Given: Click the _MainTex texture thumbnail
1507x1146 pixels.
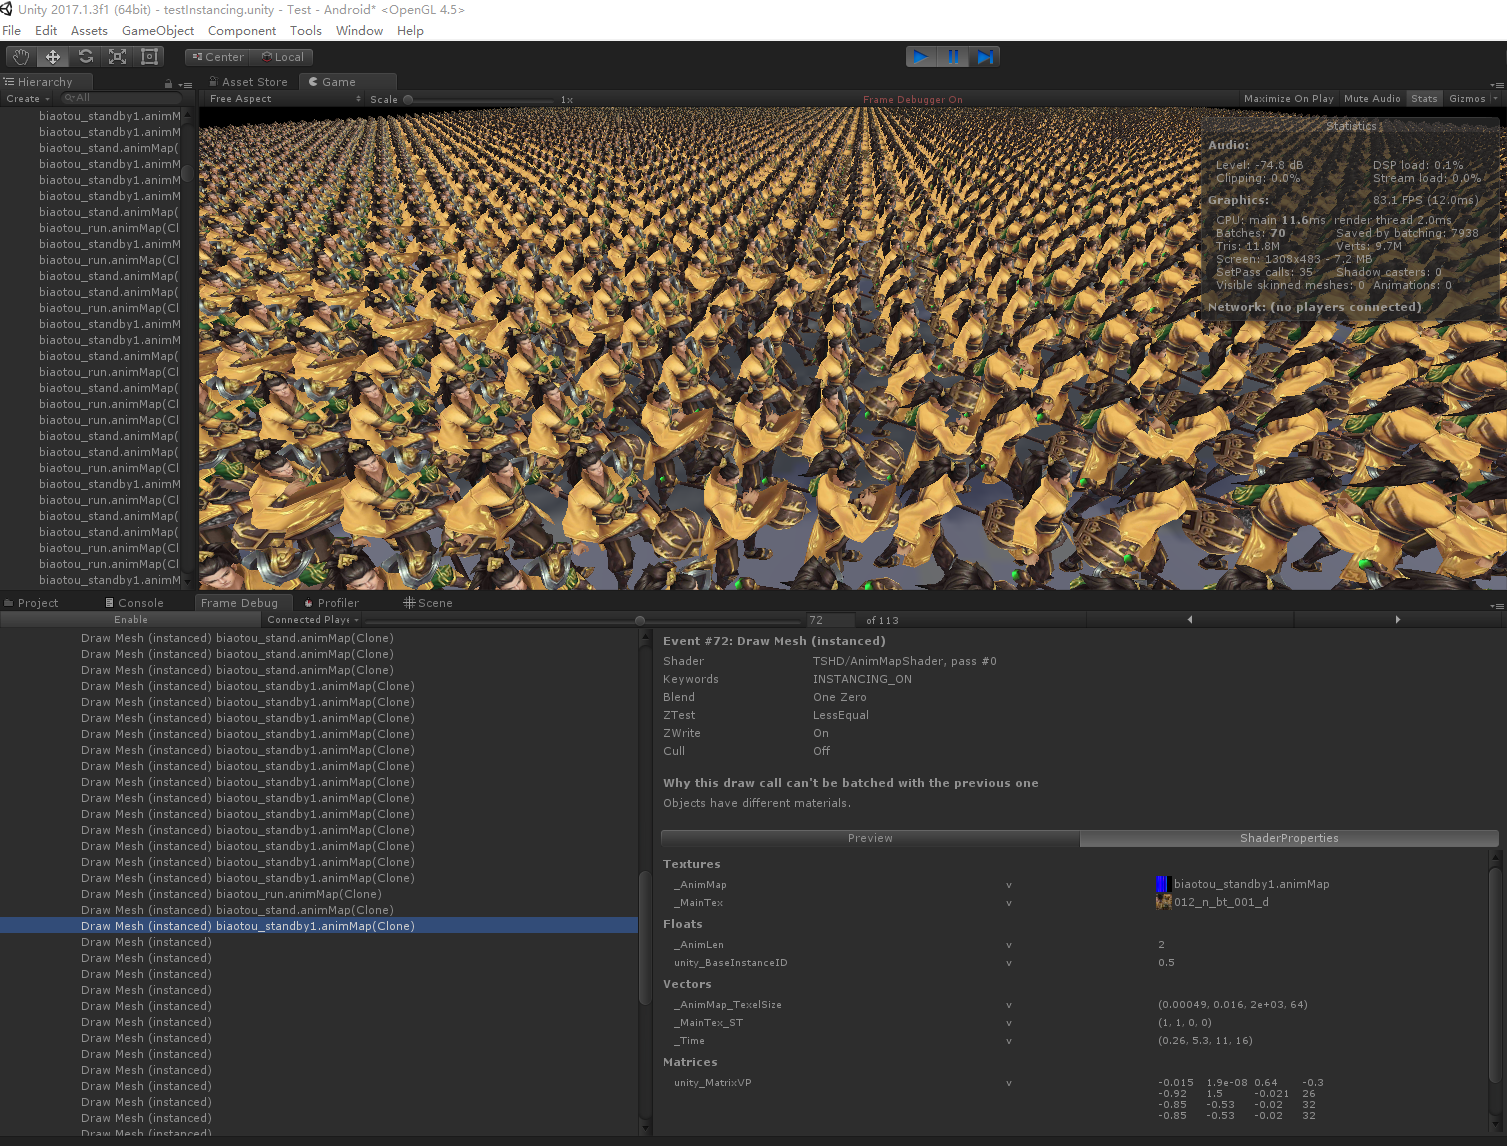Looking at the screenshot, I should (1163, 902).
